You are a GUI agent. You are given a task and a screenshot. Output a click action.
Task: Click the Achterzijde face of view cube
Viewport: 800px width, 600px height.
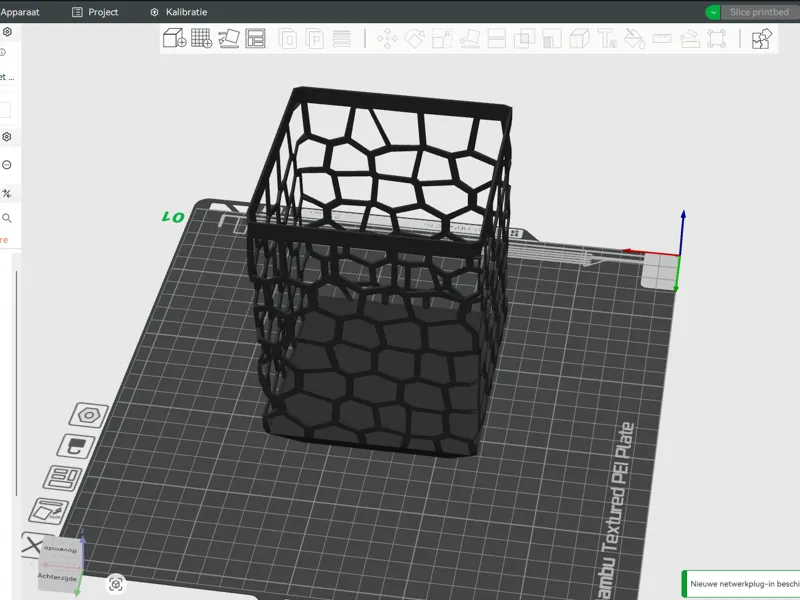57,577
